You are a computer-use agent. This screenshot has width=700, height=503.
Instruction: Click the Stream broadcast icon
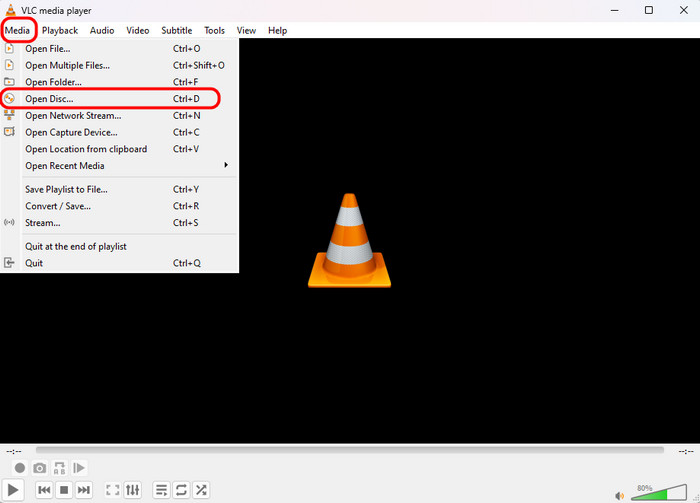(9, 222)
